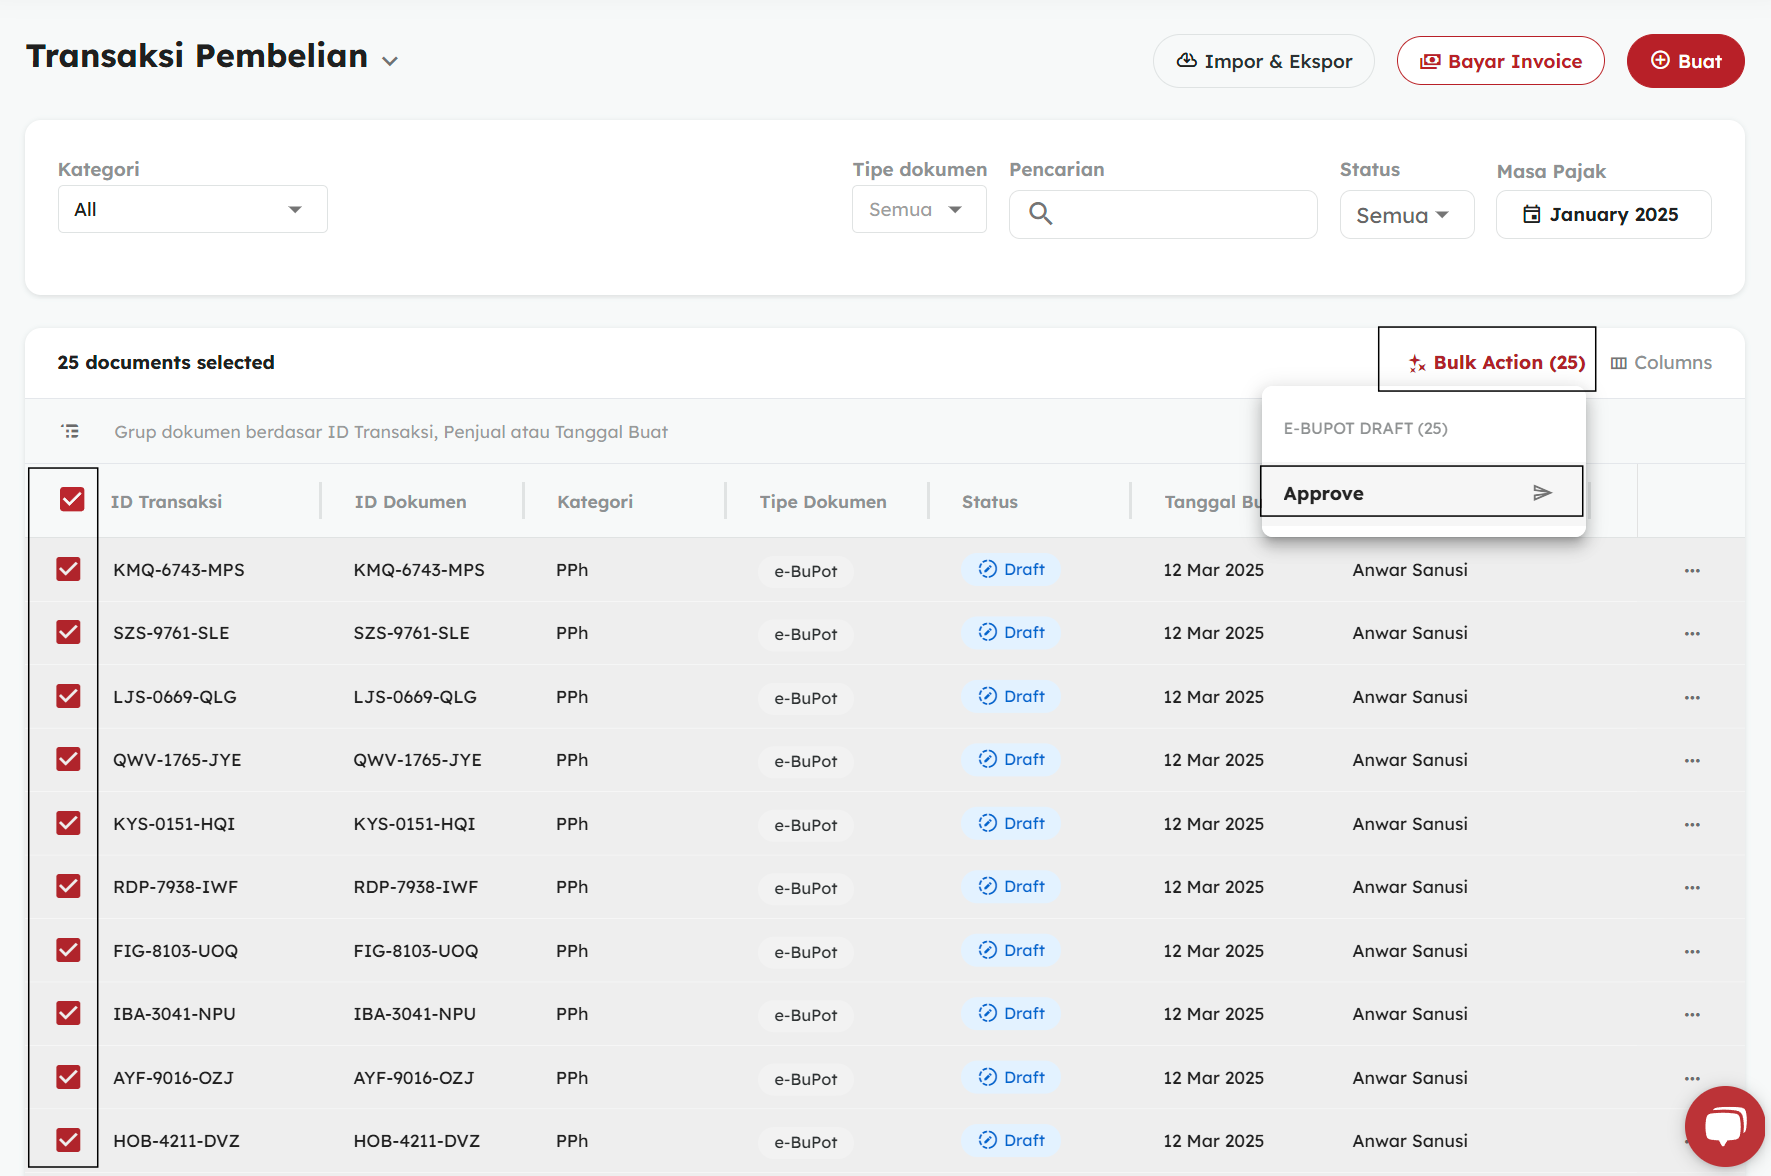Uncheck the select-all header checkbox
Screen dimensions: 1771x1176
[72, 500]
